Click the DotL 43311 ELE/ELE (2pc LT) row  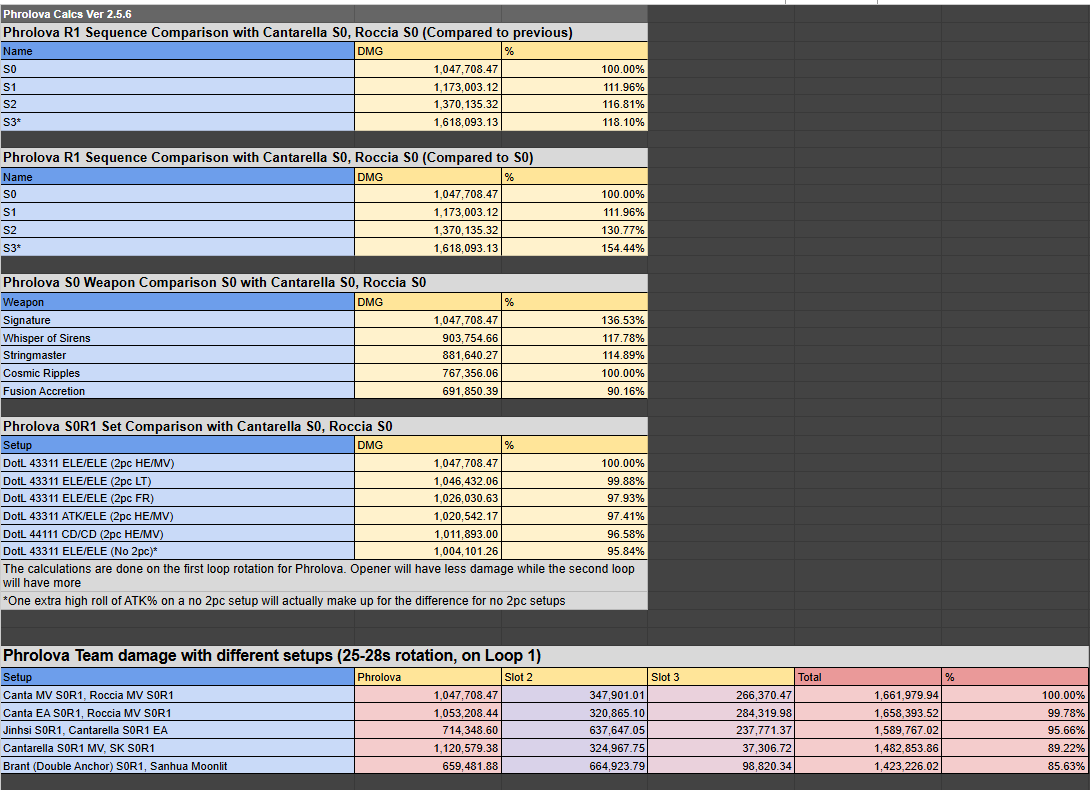tap(177, 481)
